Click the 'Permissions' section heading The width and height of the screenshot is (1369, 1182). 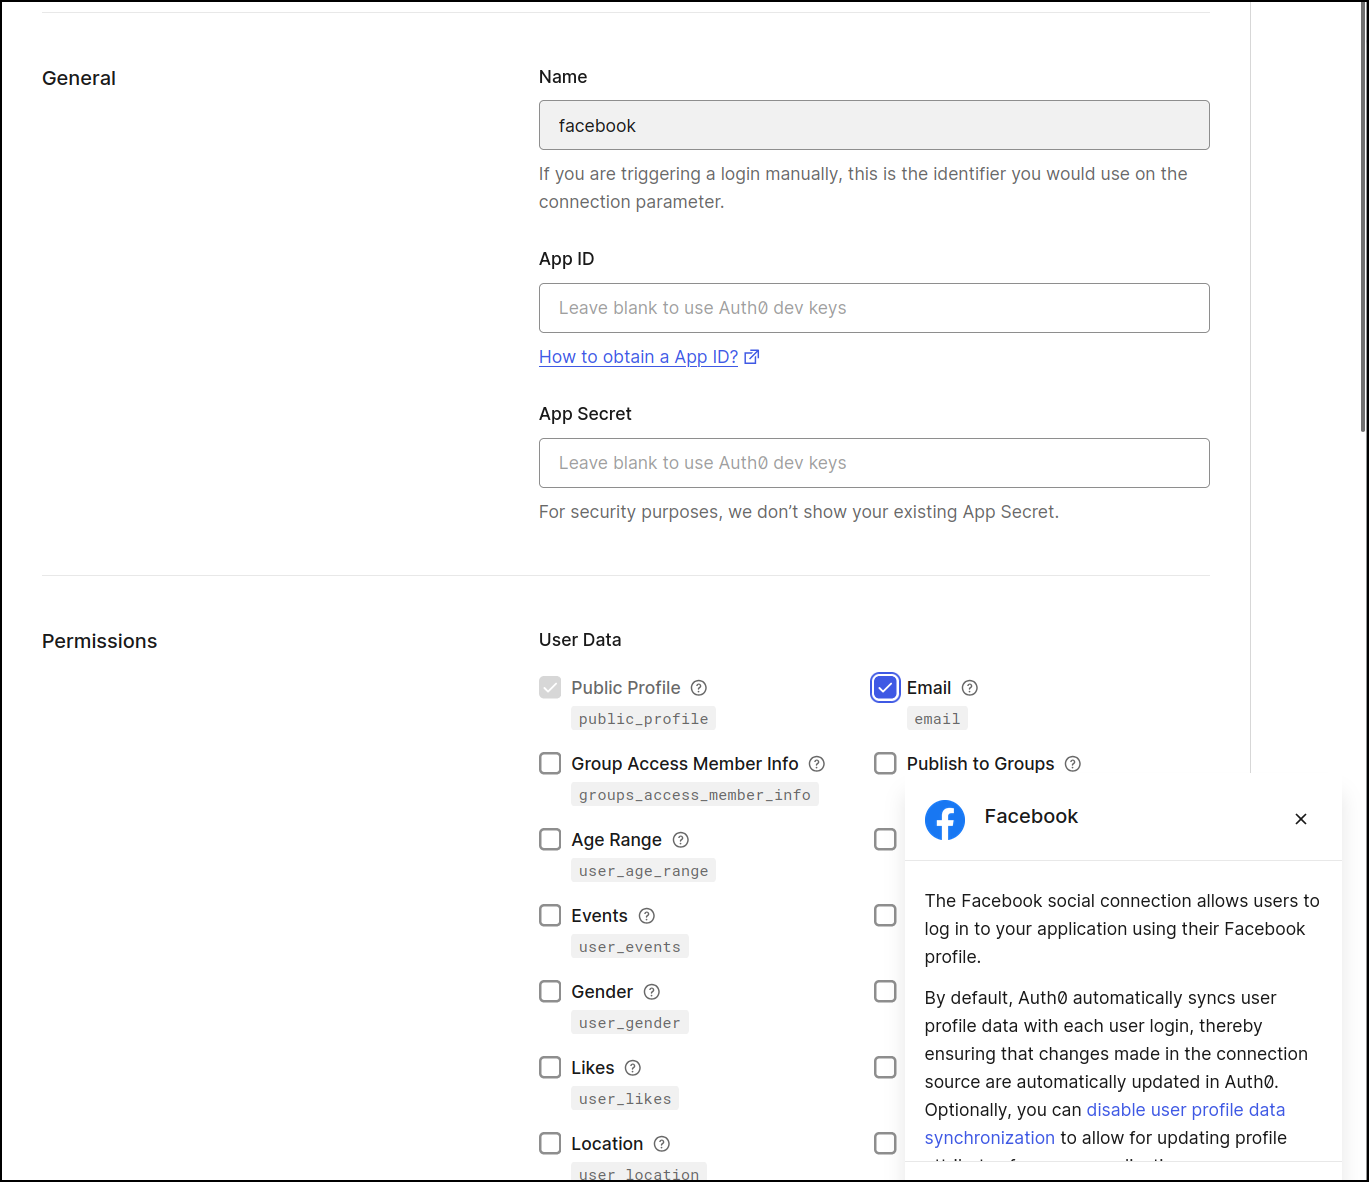pyautogui.click(x=100, y=641)
